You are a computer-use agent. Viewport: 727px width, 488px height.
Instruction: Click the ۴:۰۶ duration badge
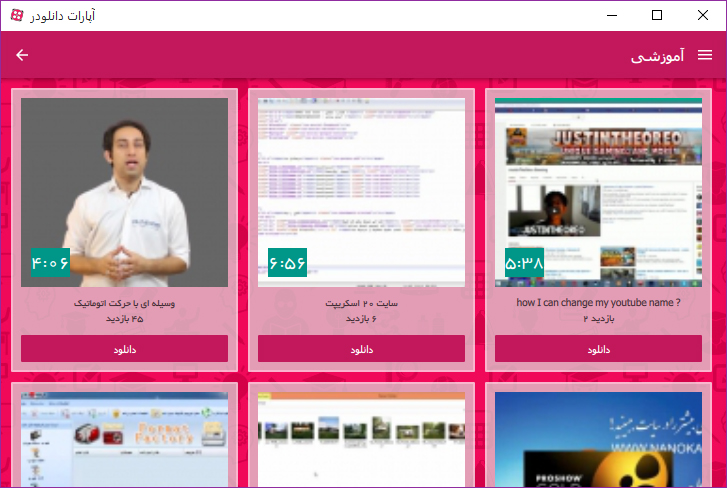[x=51, y=263]
